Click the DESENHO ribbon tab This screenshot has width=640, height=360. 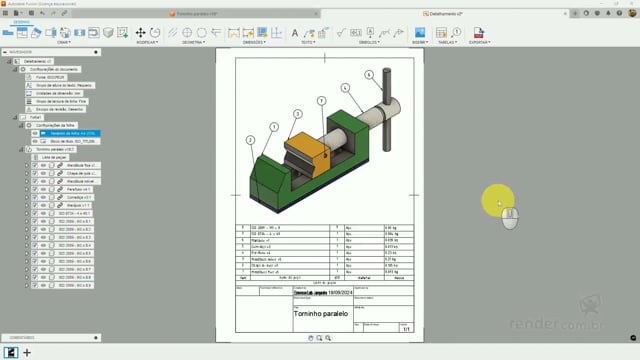pos(21,22)
